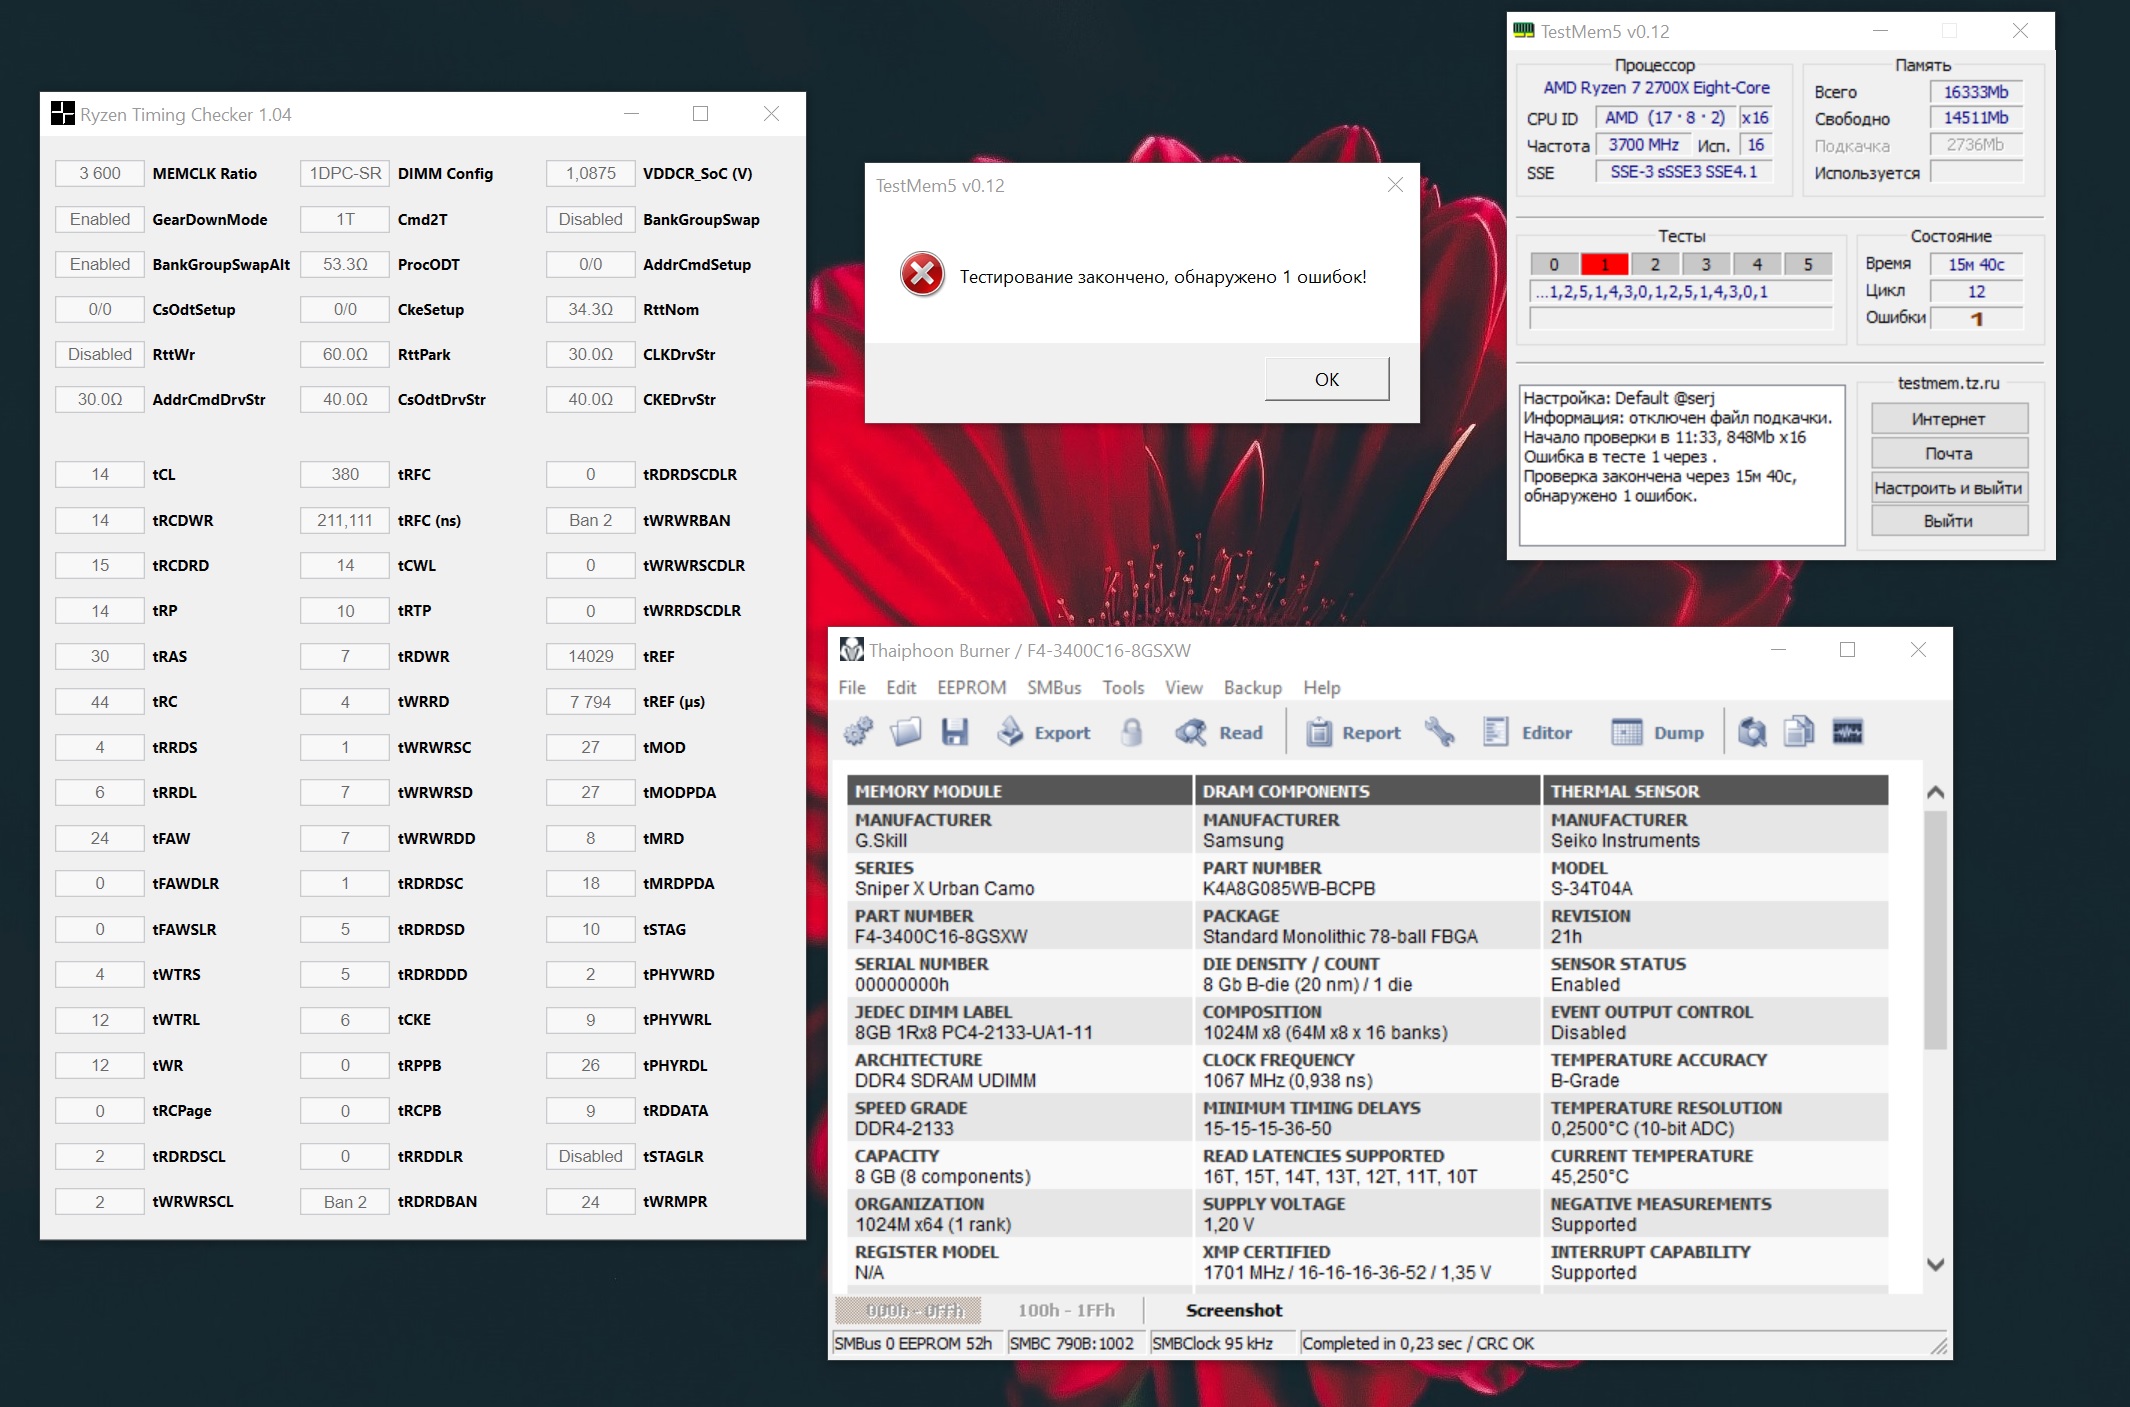This screenshot has width=2130, height=1407.
Task: Click the wrench tool icon
Action: pyautogui.click(x=1439, y=732)
